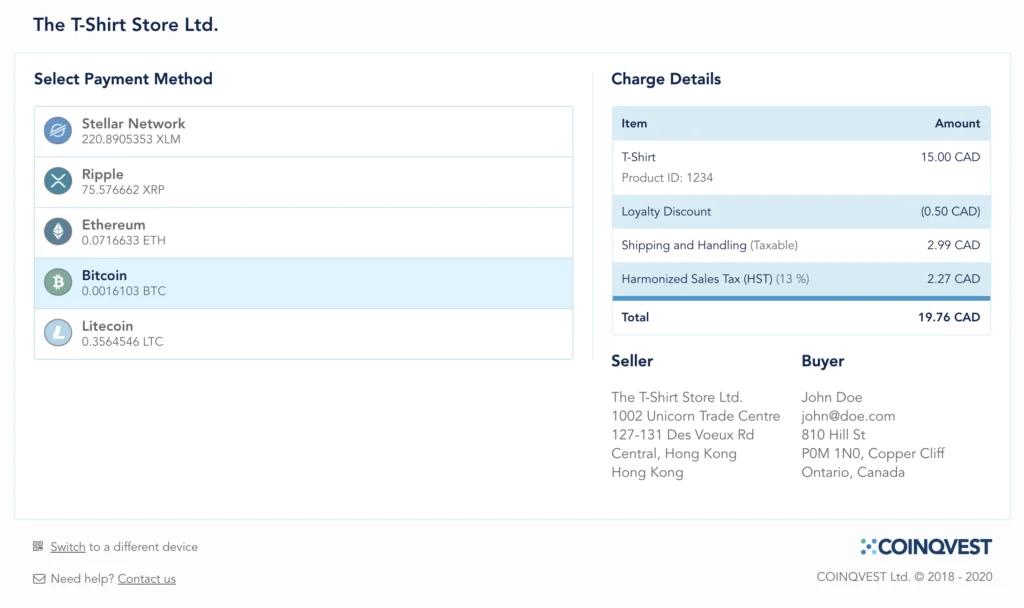Click the 75.576662 XRP amount

[123, 190]
